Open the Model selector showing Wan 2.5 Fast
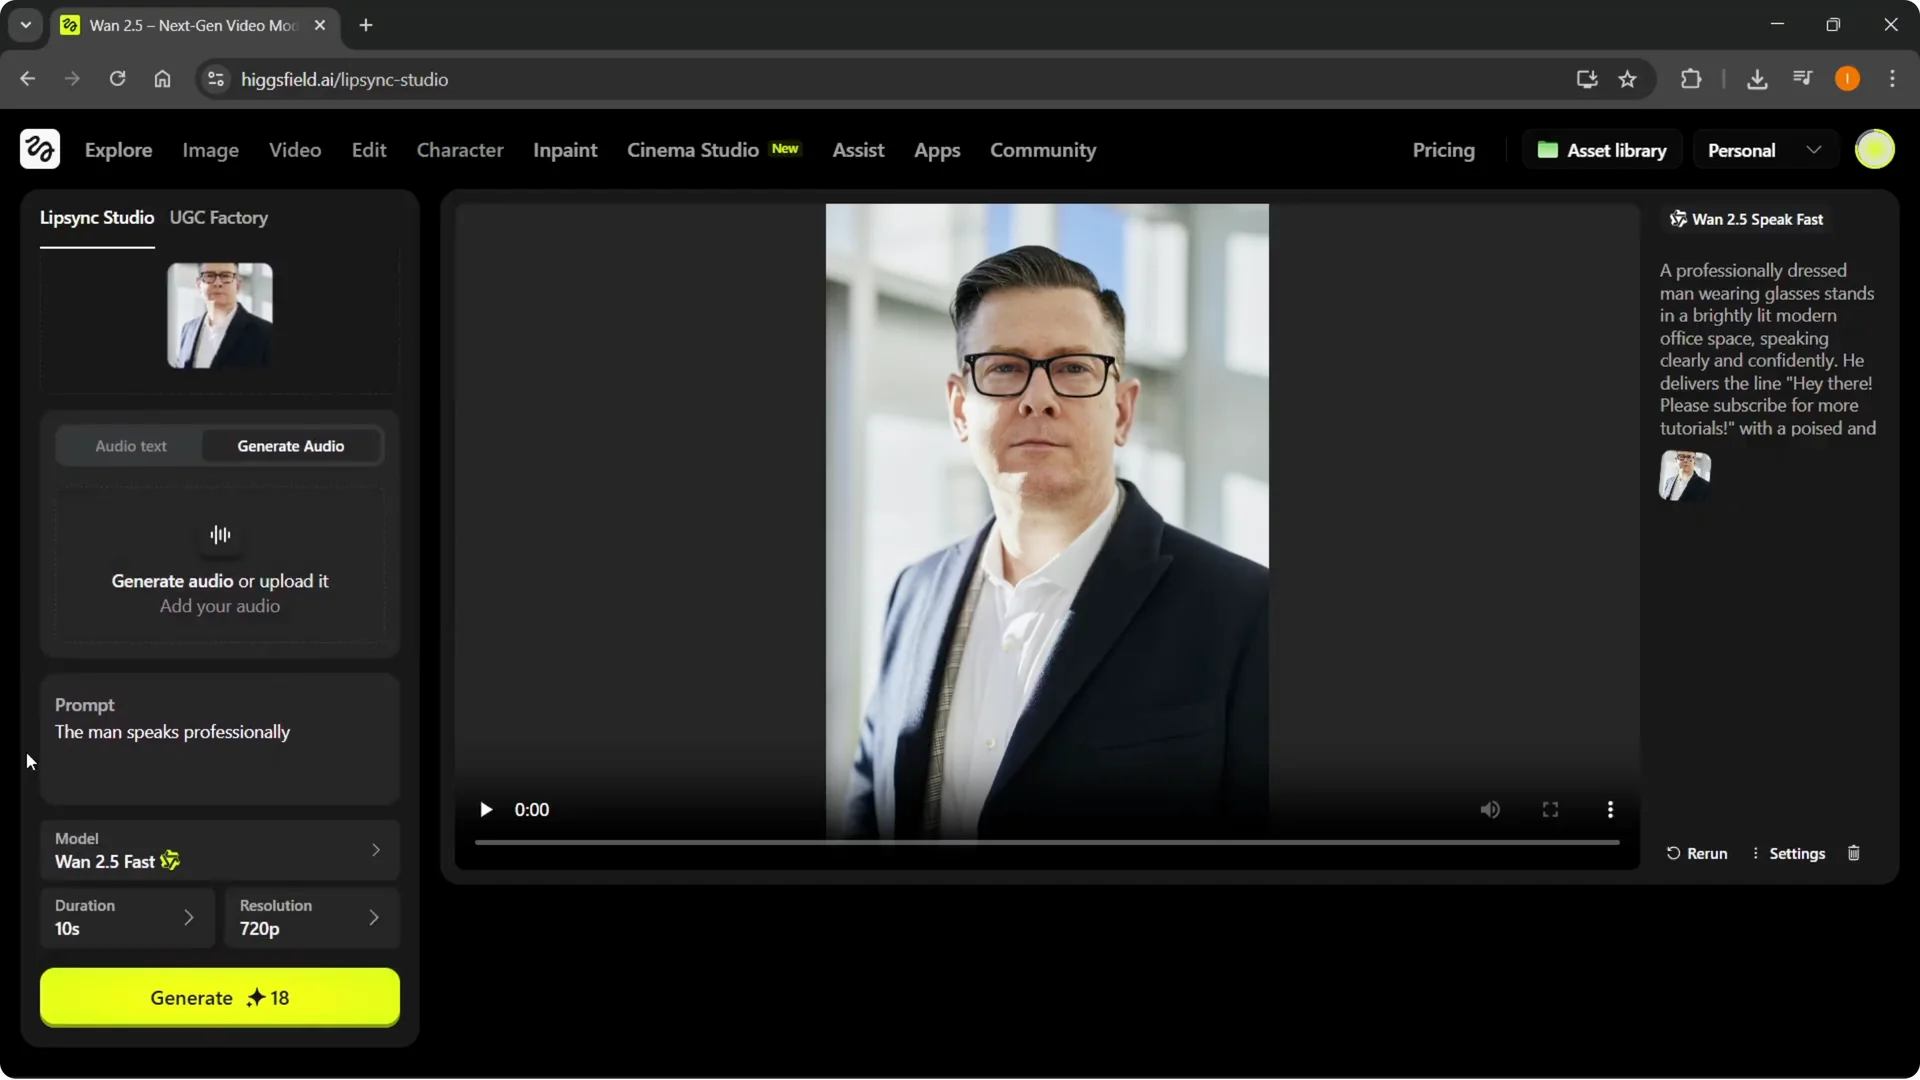The width and height of the screenshot is (1920, 1080). coord(219,850)
